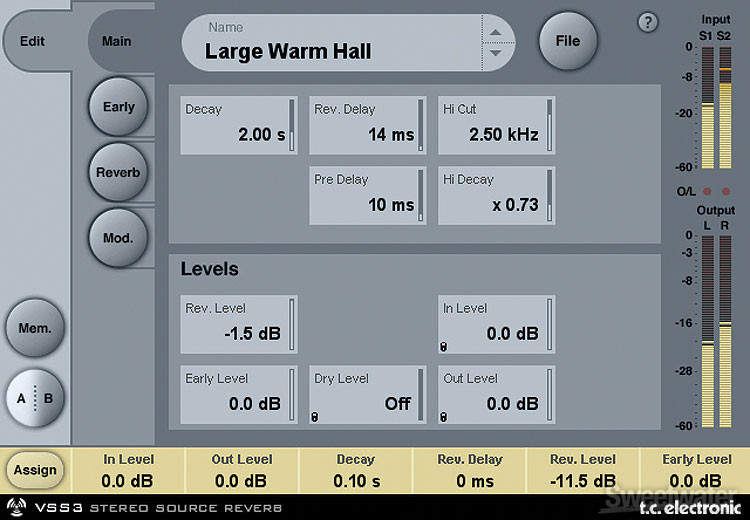Open the Reverb settings page
Viewport: 750px width, 520px height.
(118, 172)
